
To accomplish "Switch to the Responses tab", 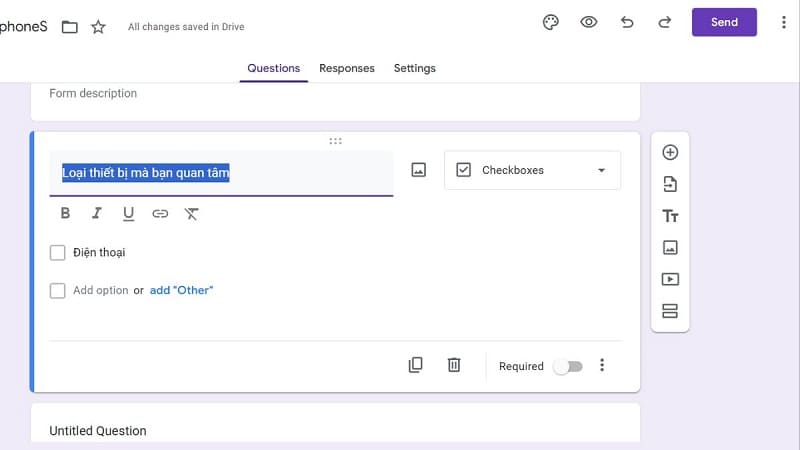I will tap(346, 68).
